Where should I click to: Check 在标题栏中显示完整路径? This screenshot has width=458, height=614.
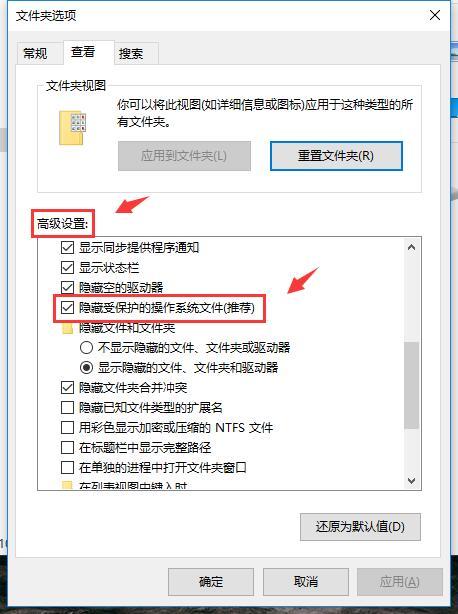click(67, 447)
